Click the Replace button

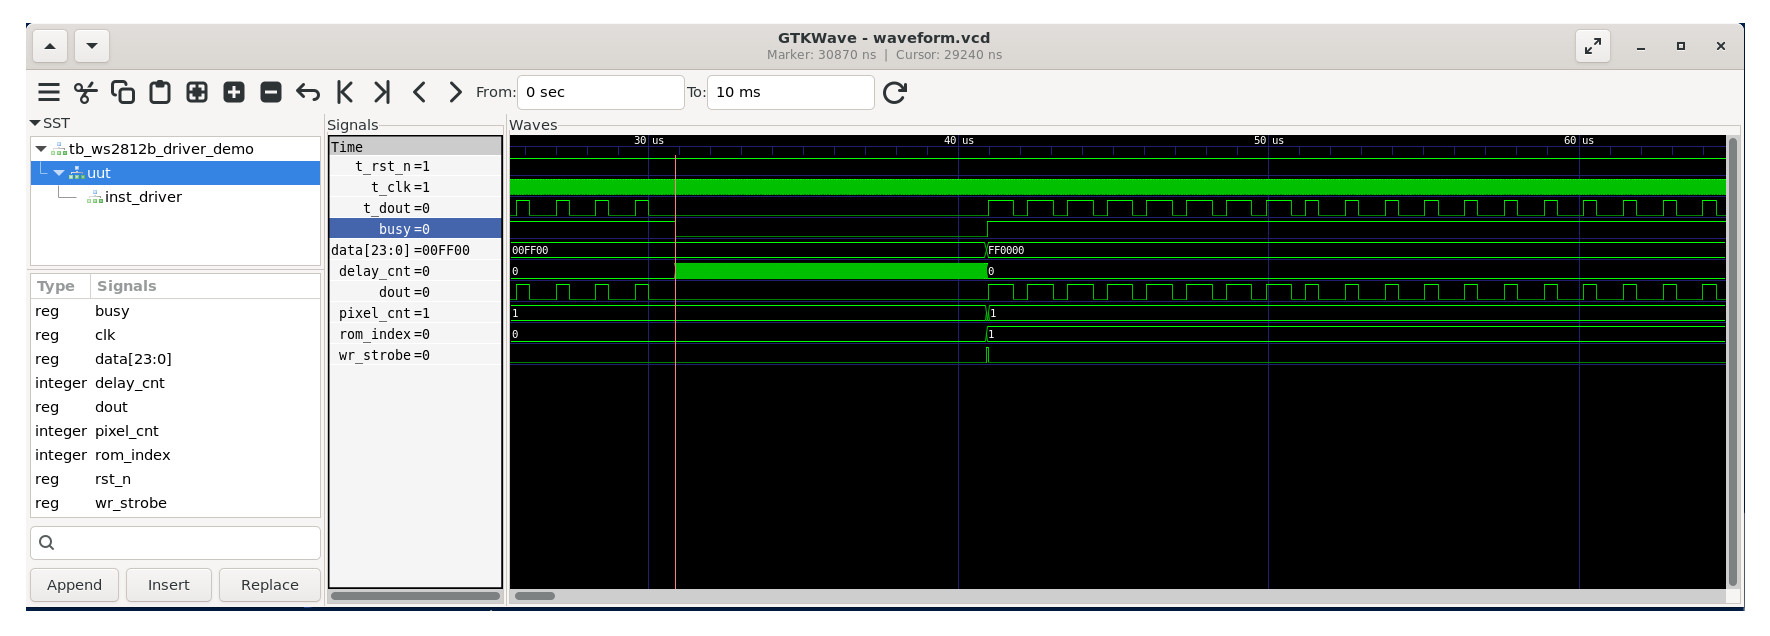point(270,585)
